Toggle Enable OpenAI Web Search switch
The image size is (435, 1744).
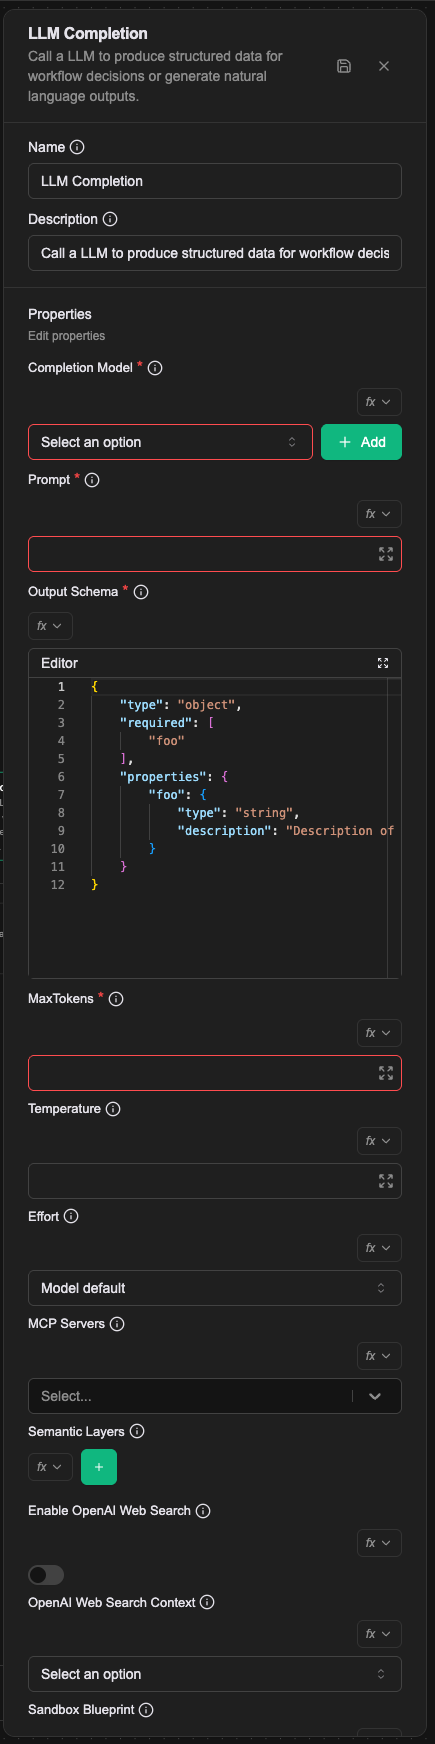click(46, 1575)
